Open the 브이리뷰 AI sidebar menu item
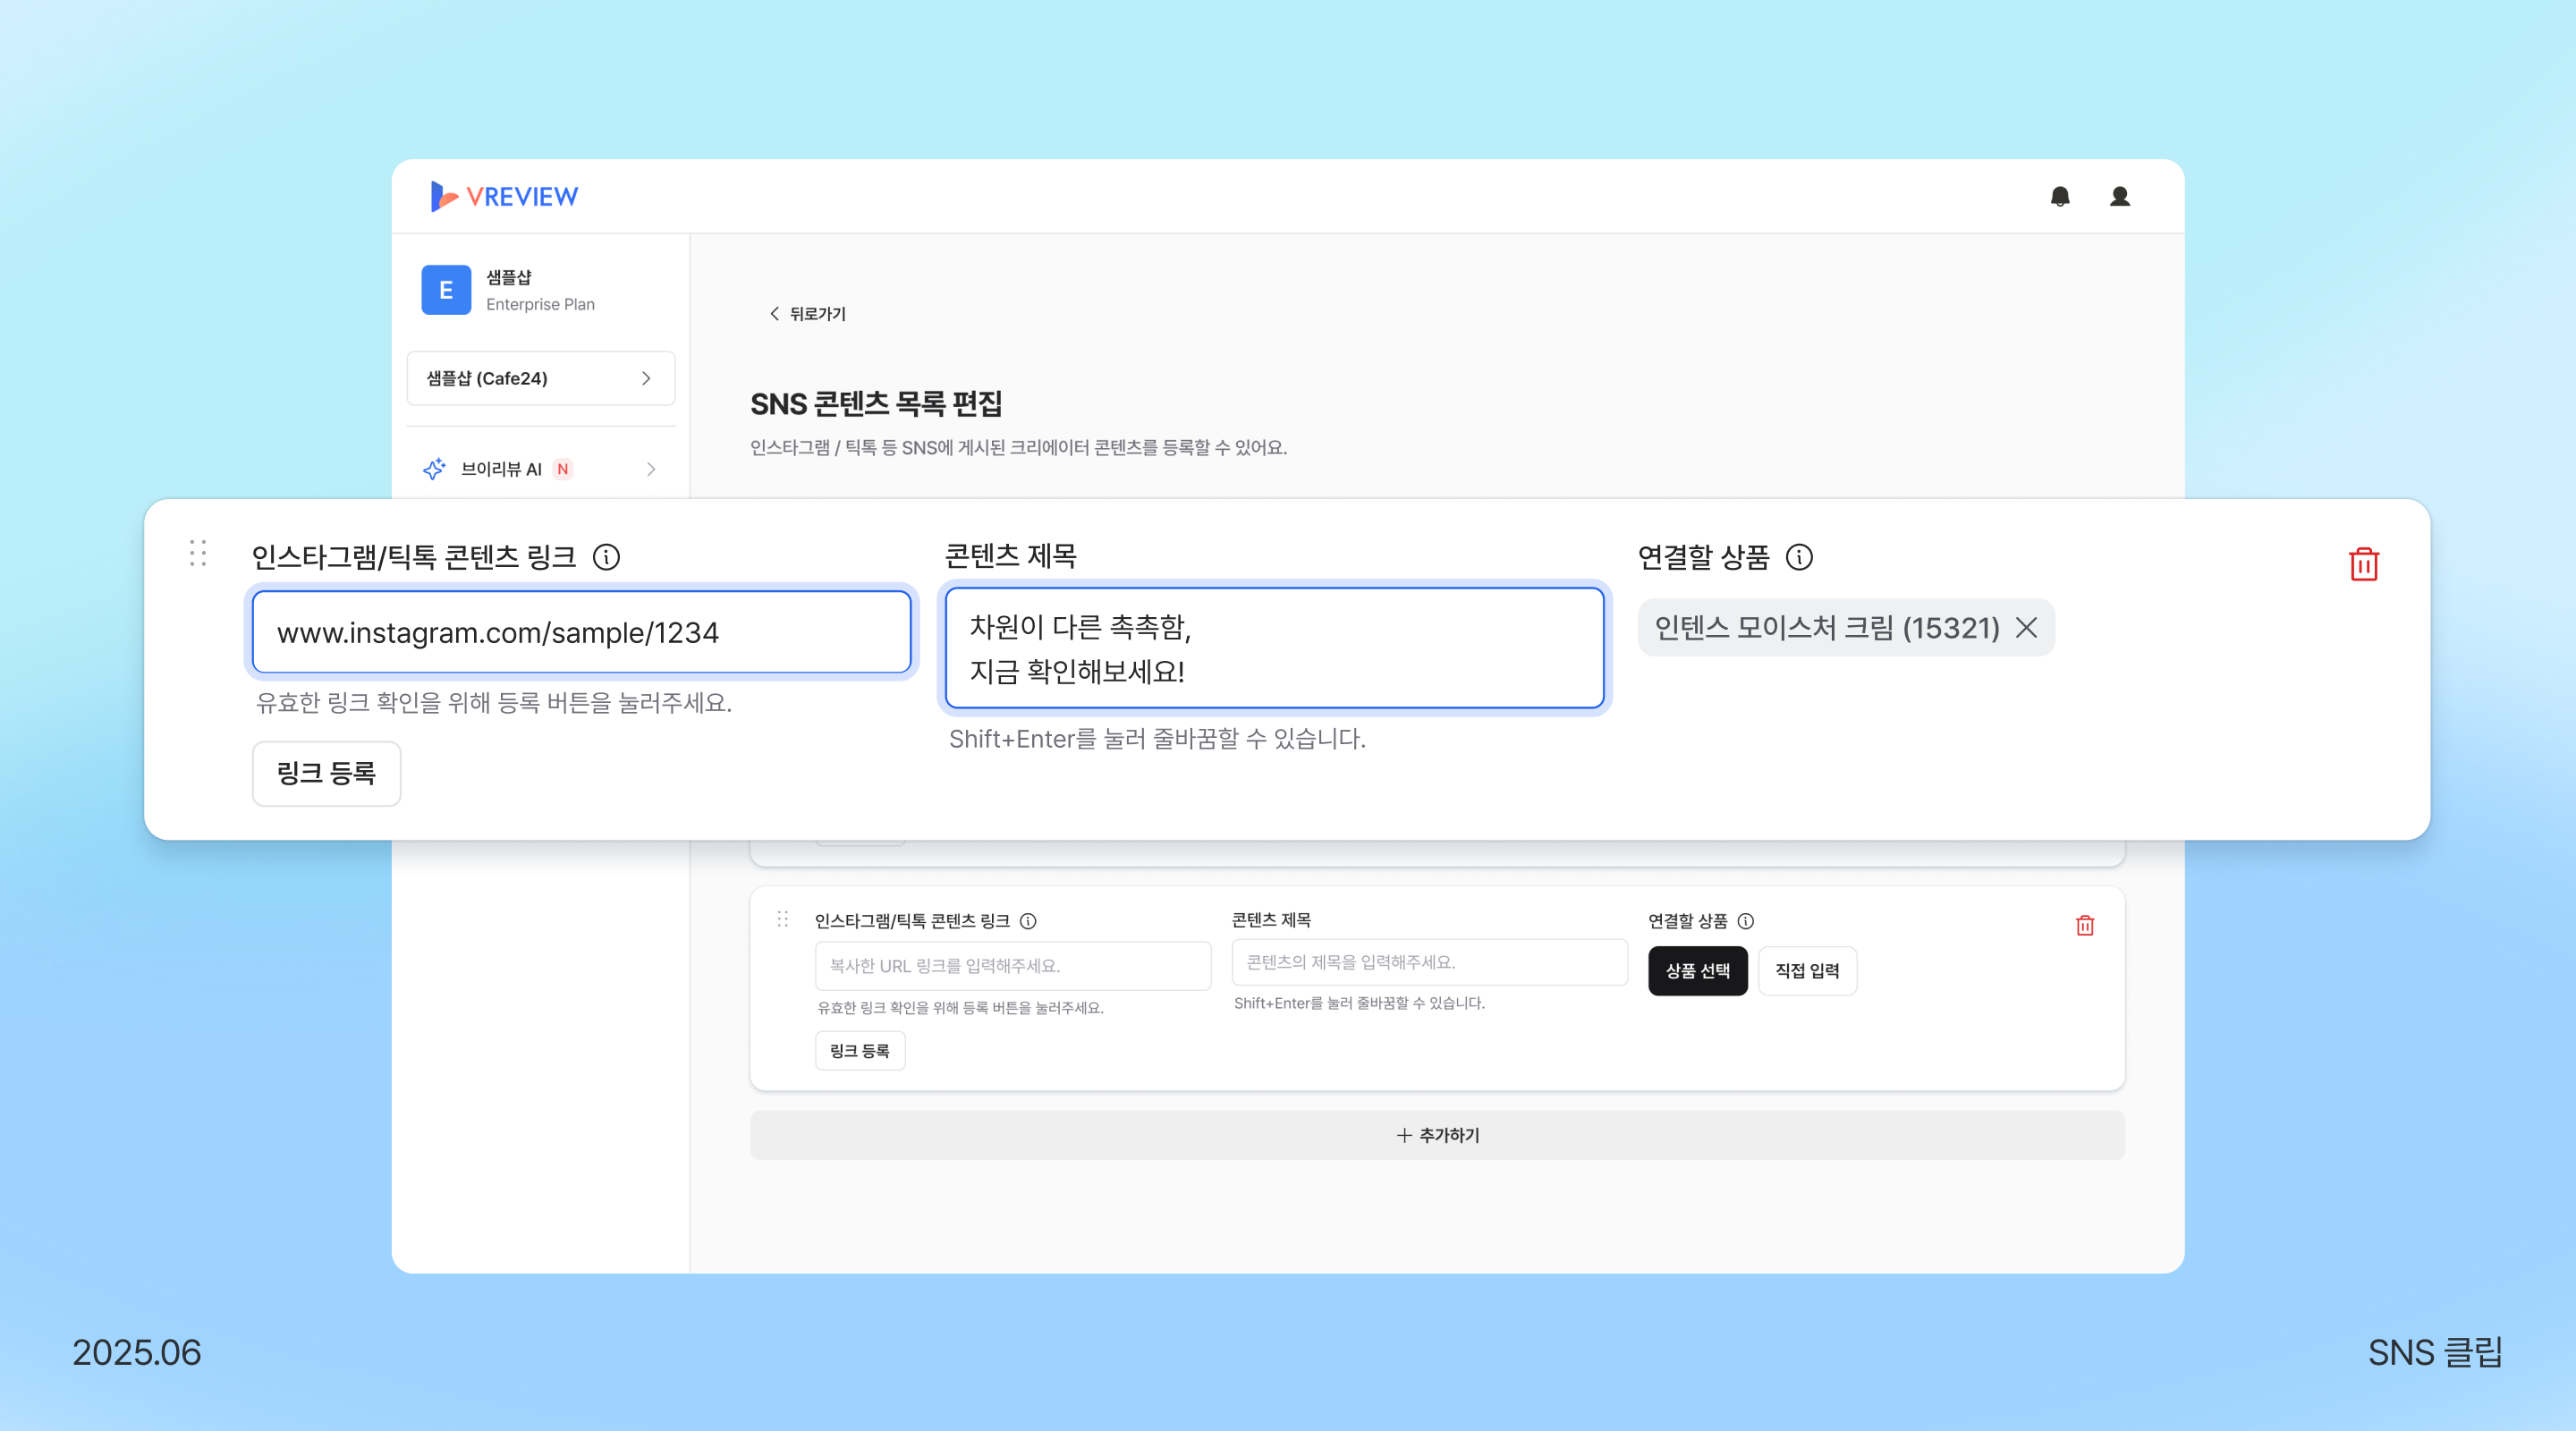The height and width of the screenshot is (1431, 2576). coord(501,469)
